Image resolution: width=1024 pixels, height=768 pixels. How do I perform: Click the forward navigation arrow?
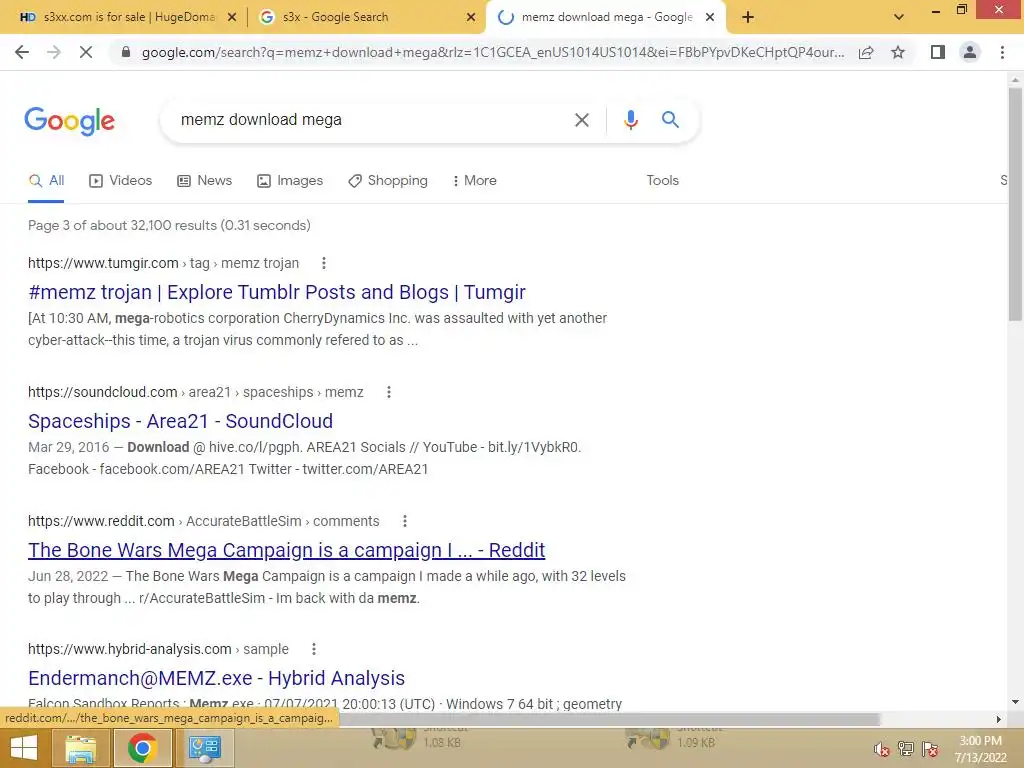pos(54,52)
